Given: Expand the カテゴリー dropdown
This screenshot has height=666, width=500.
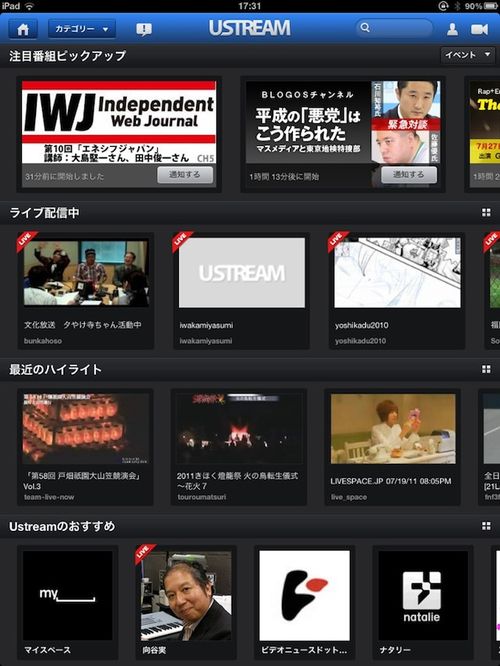Looking at the screenshot, I should pos(82,29).
